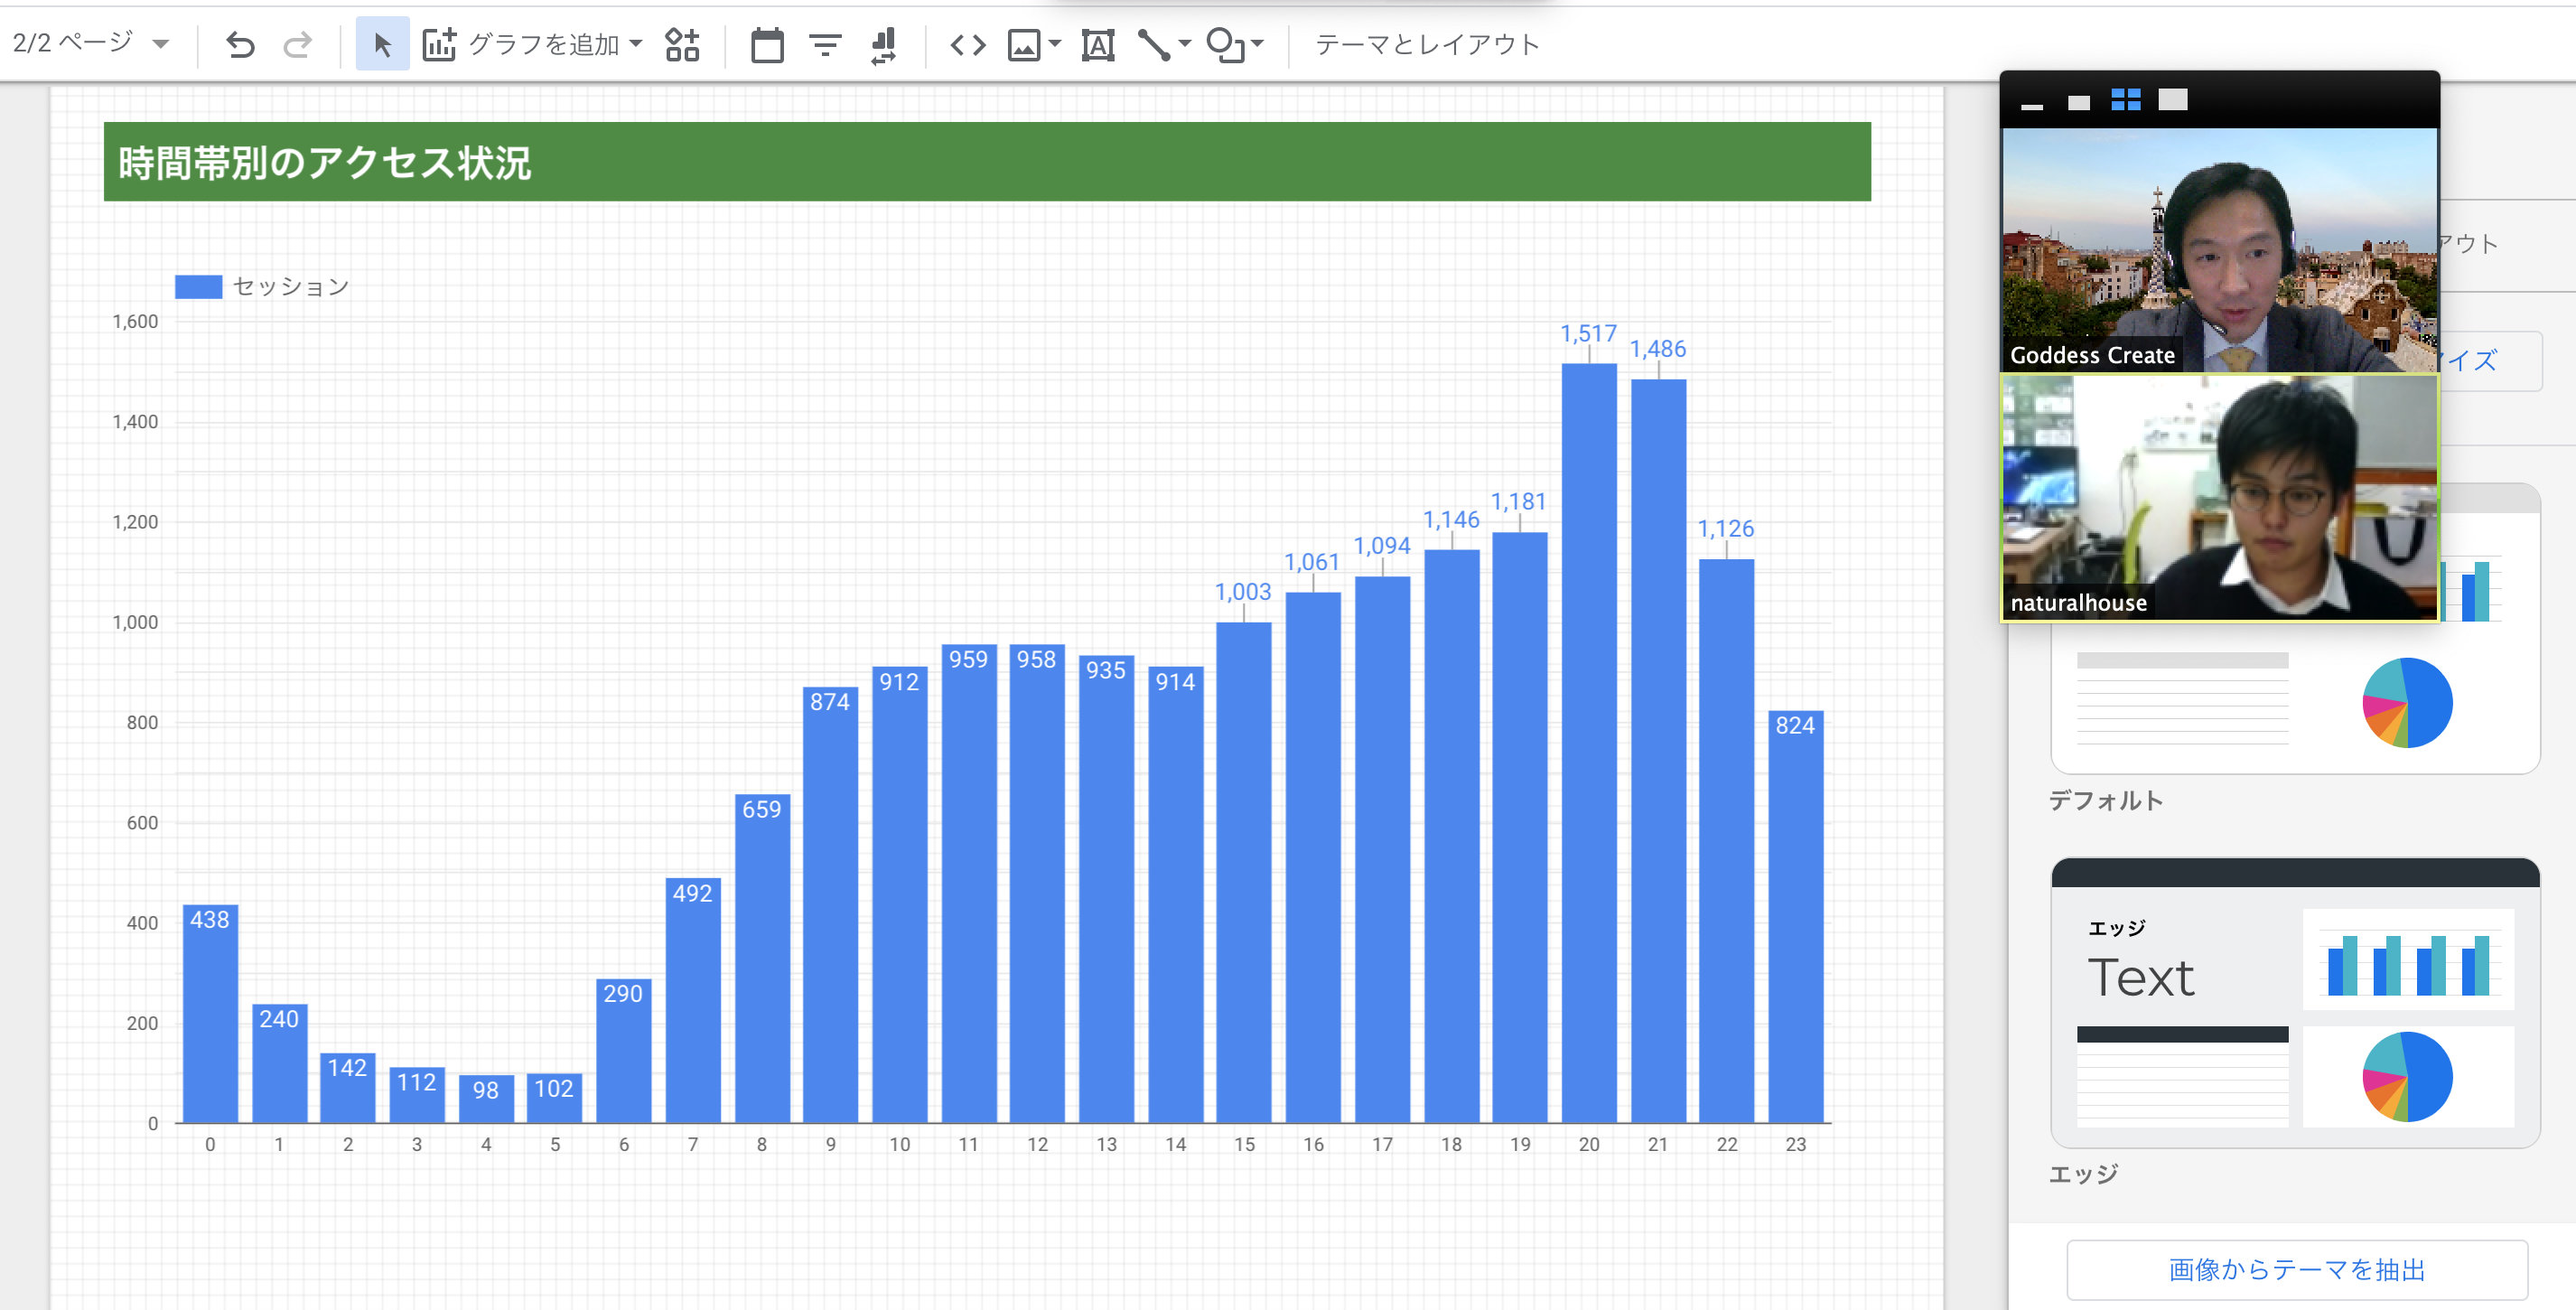Screen dimensions: 2576x1310
Task: Click the add chart icon
Action: point(439,44)
